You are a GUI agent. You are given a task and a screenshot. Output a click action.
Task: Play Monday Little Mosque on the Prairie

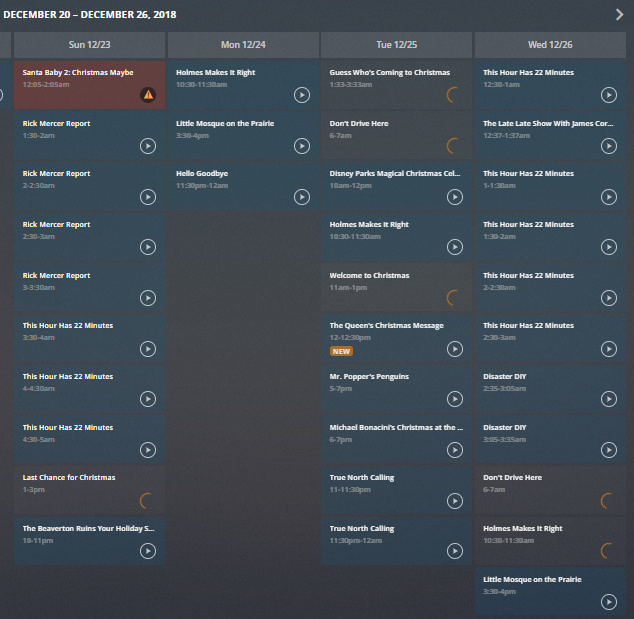tap(302, 146)
